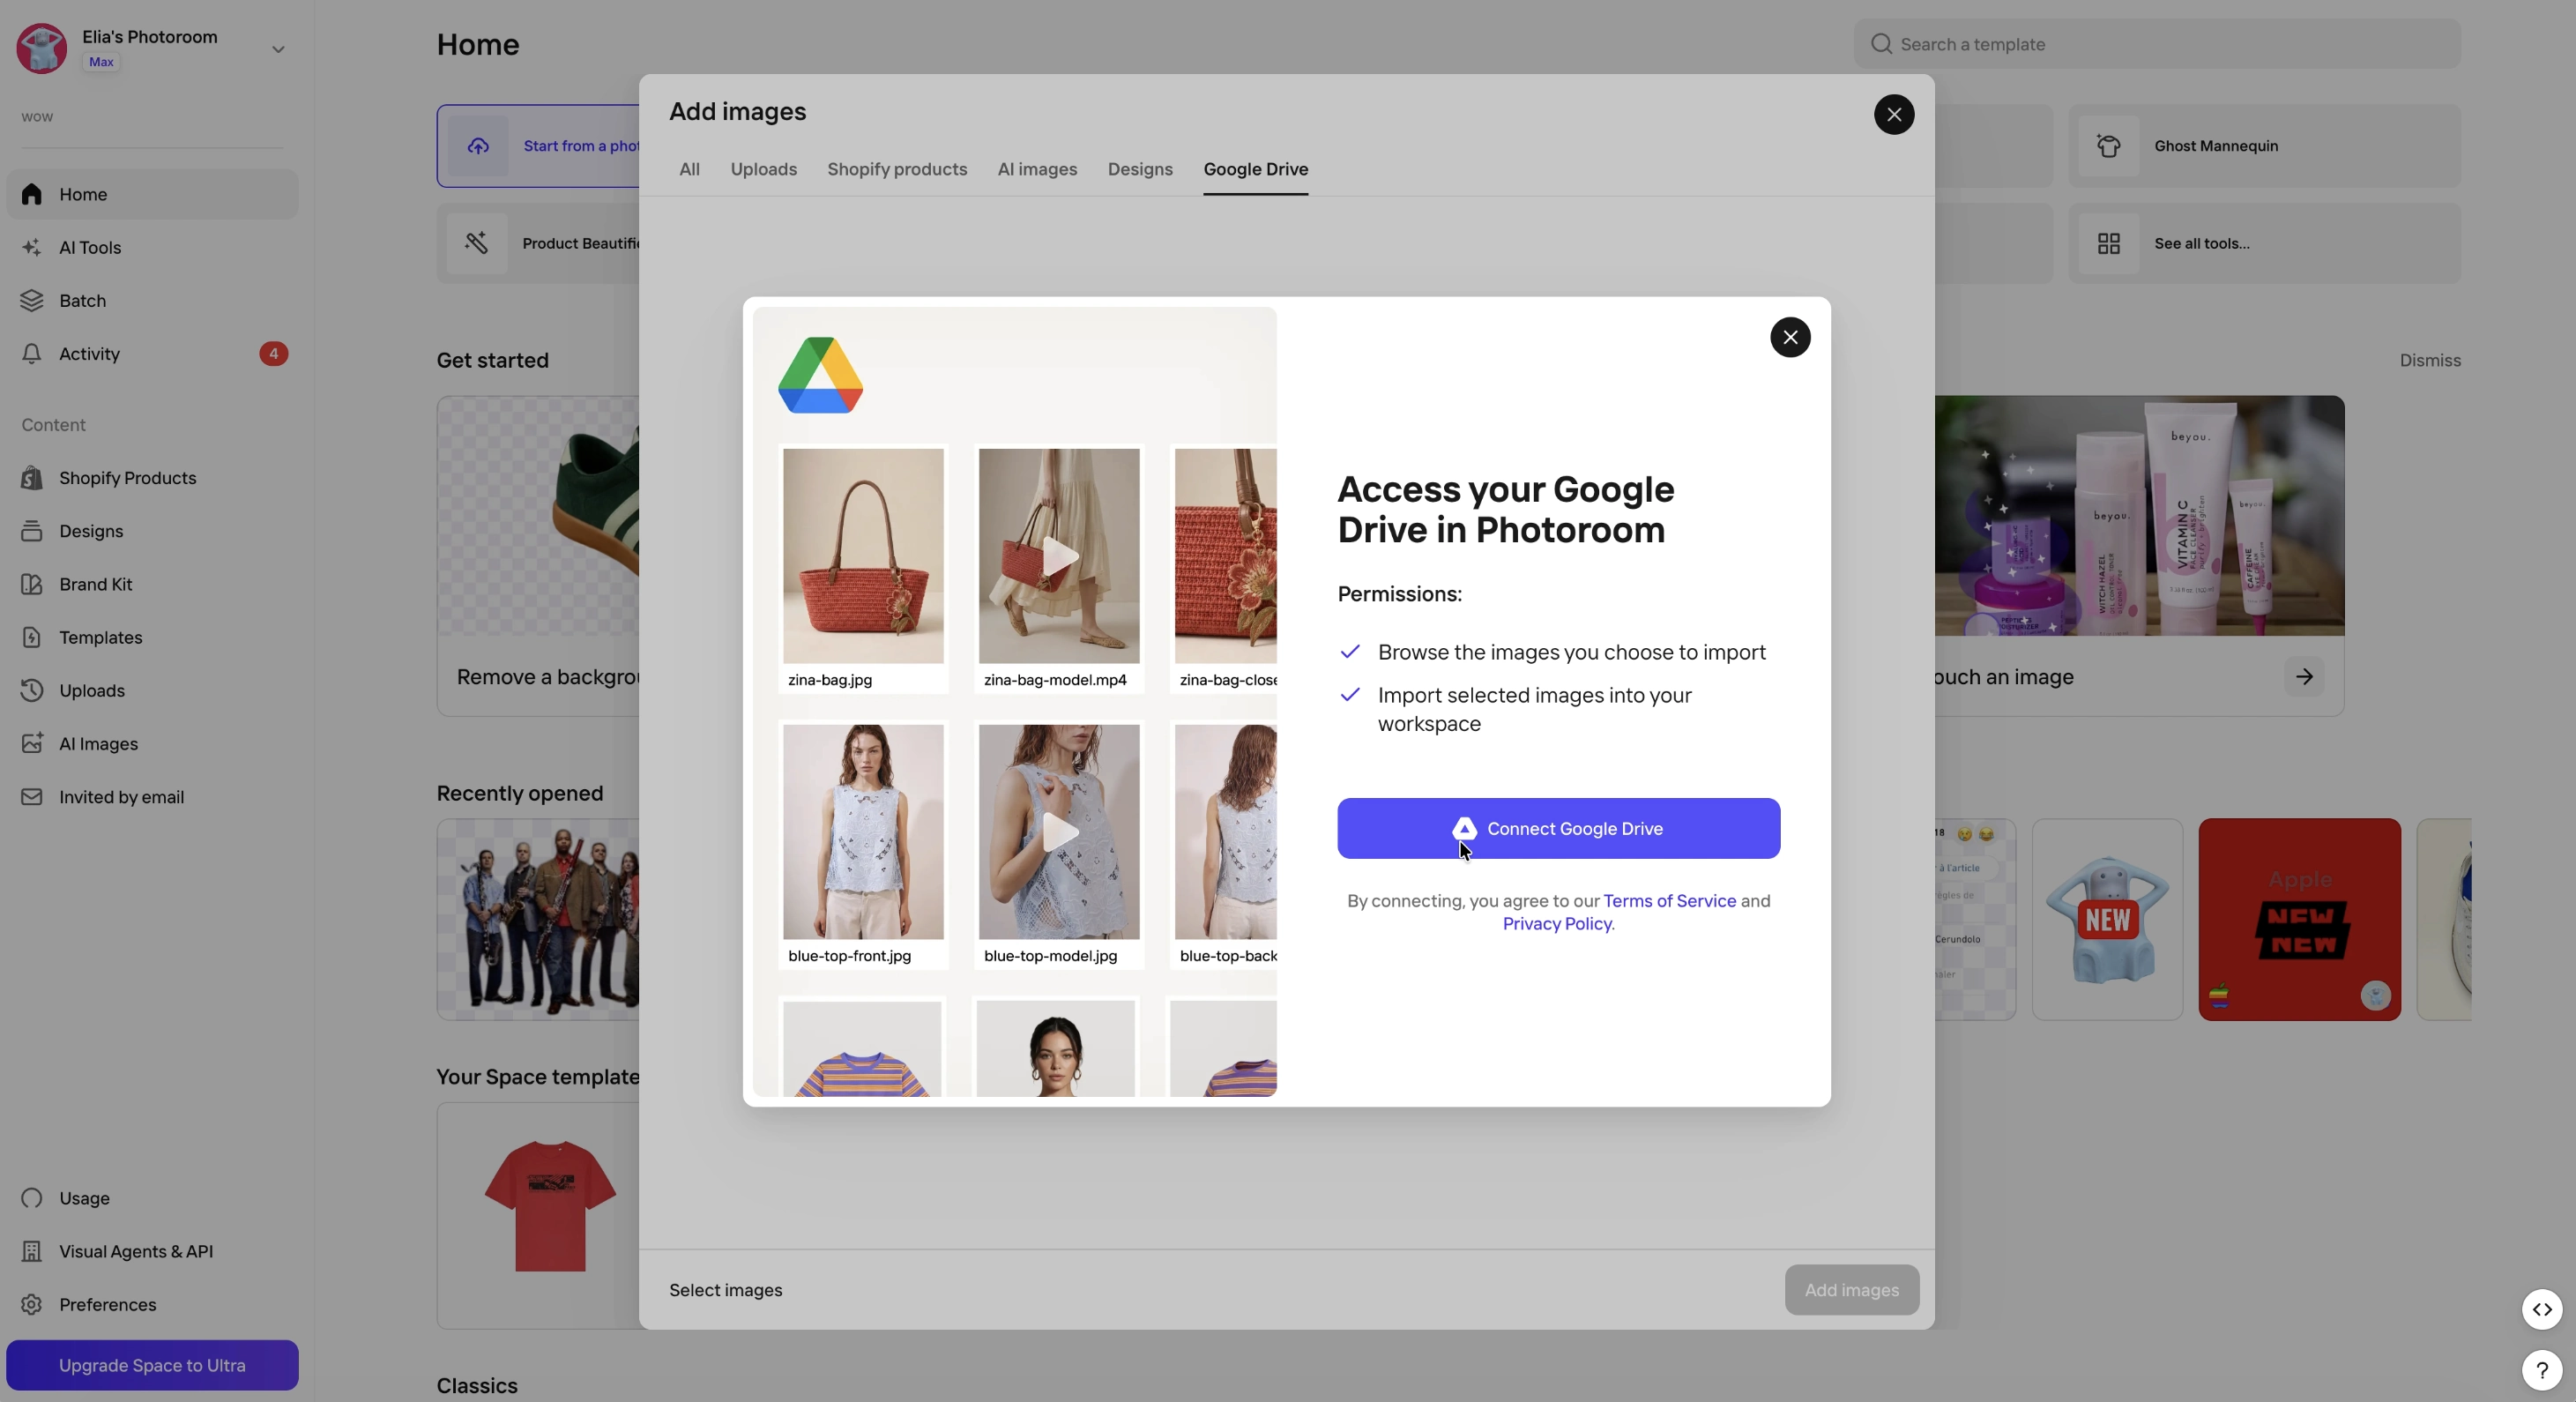
Task: Click the Search a template field
Action: pos(2157,44)
